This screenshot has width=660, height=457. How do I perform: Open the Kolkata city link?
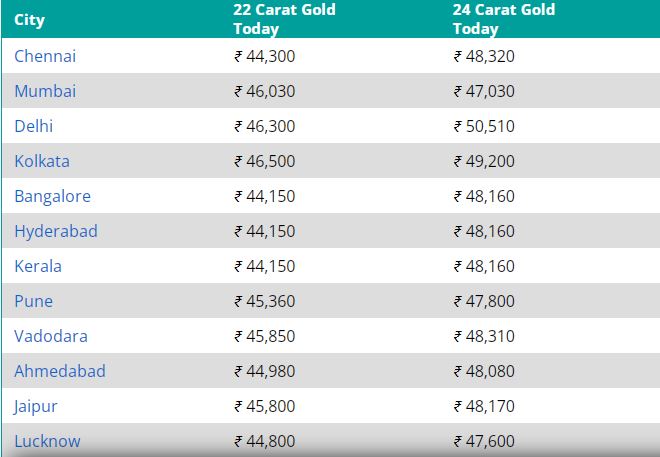(42, 161)
